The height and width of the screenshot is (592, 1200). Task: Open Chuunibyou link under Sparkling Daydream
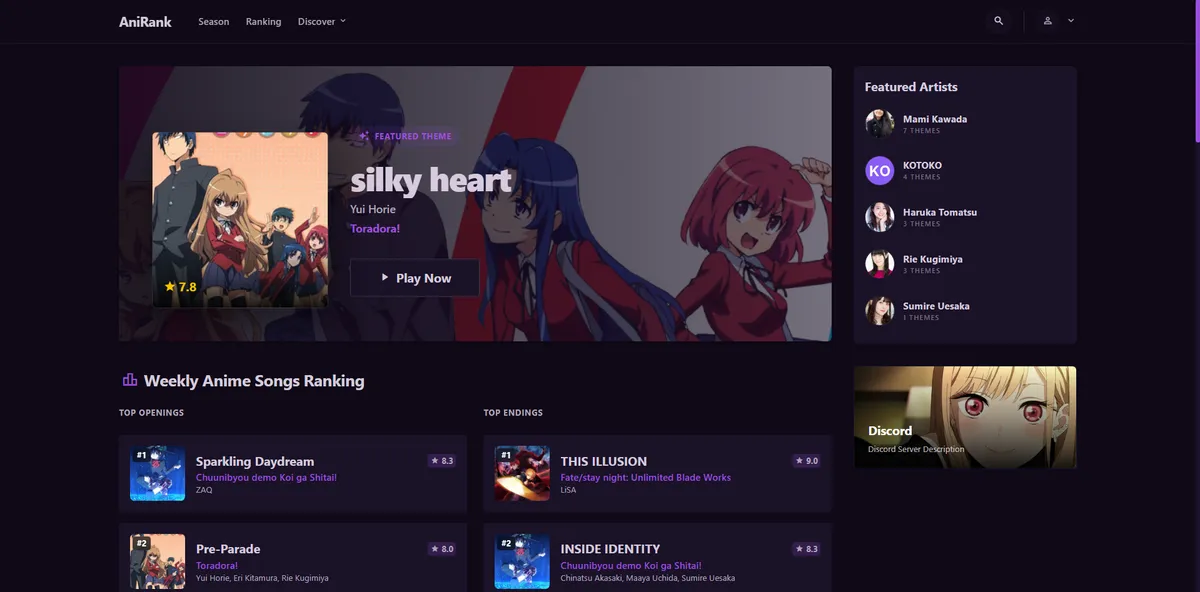click(x=266, y=477)
